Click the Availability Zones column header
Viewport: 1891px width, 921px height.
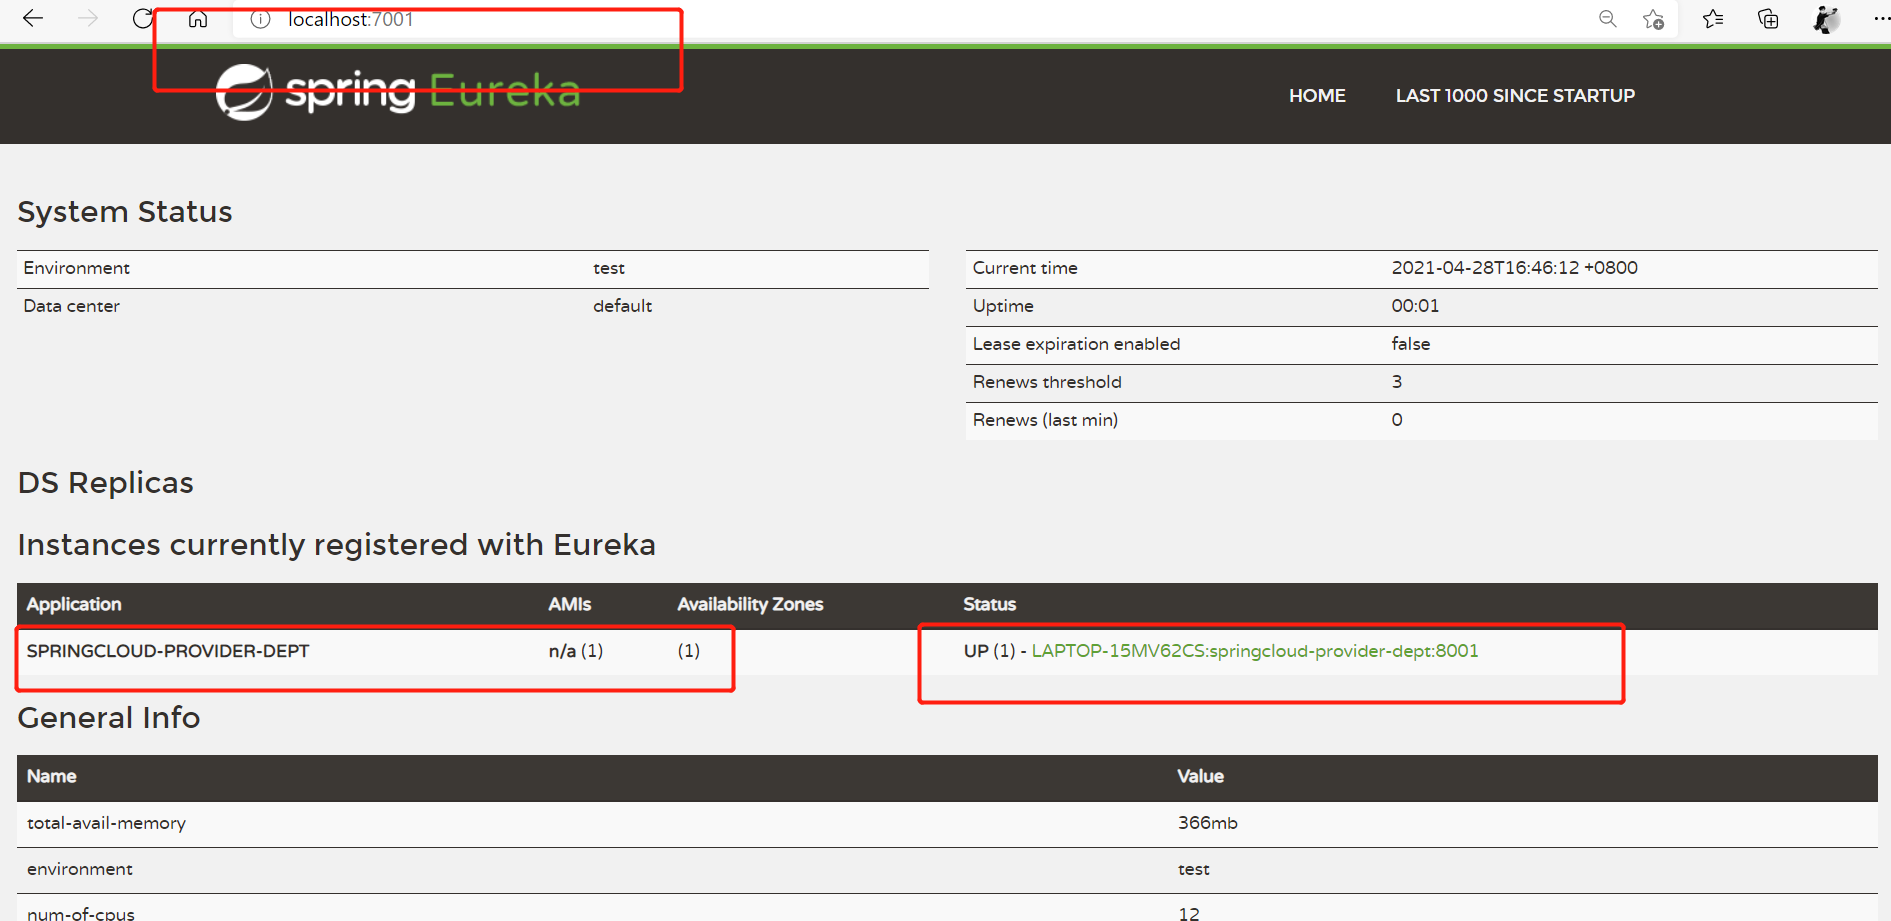click(750, 604)
